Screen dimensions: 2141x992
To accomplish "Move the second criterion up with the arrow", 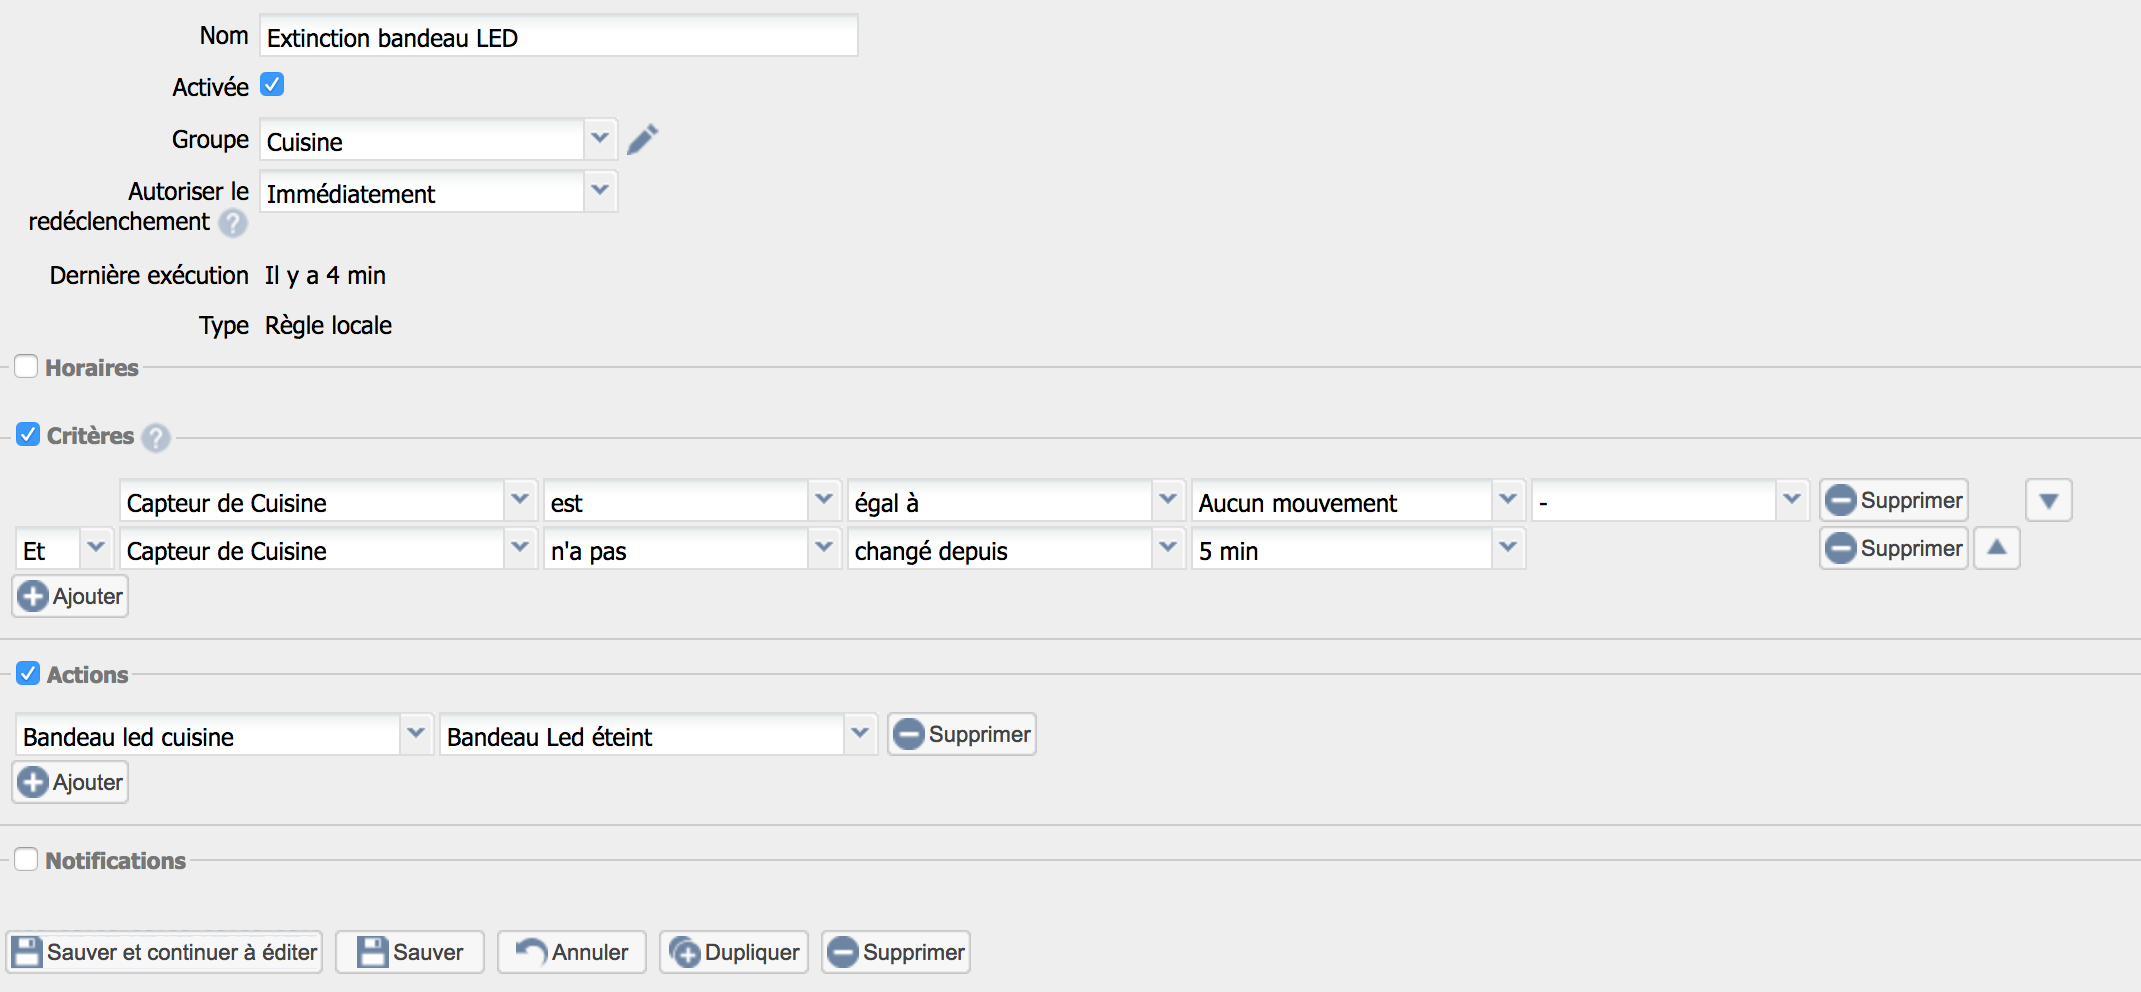I will coord(1996,548).
